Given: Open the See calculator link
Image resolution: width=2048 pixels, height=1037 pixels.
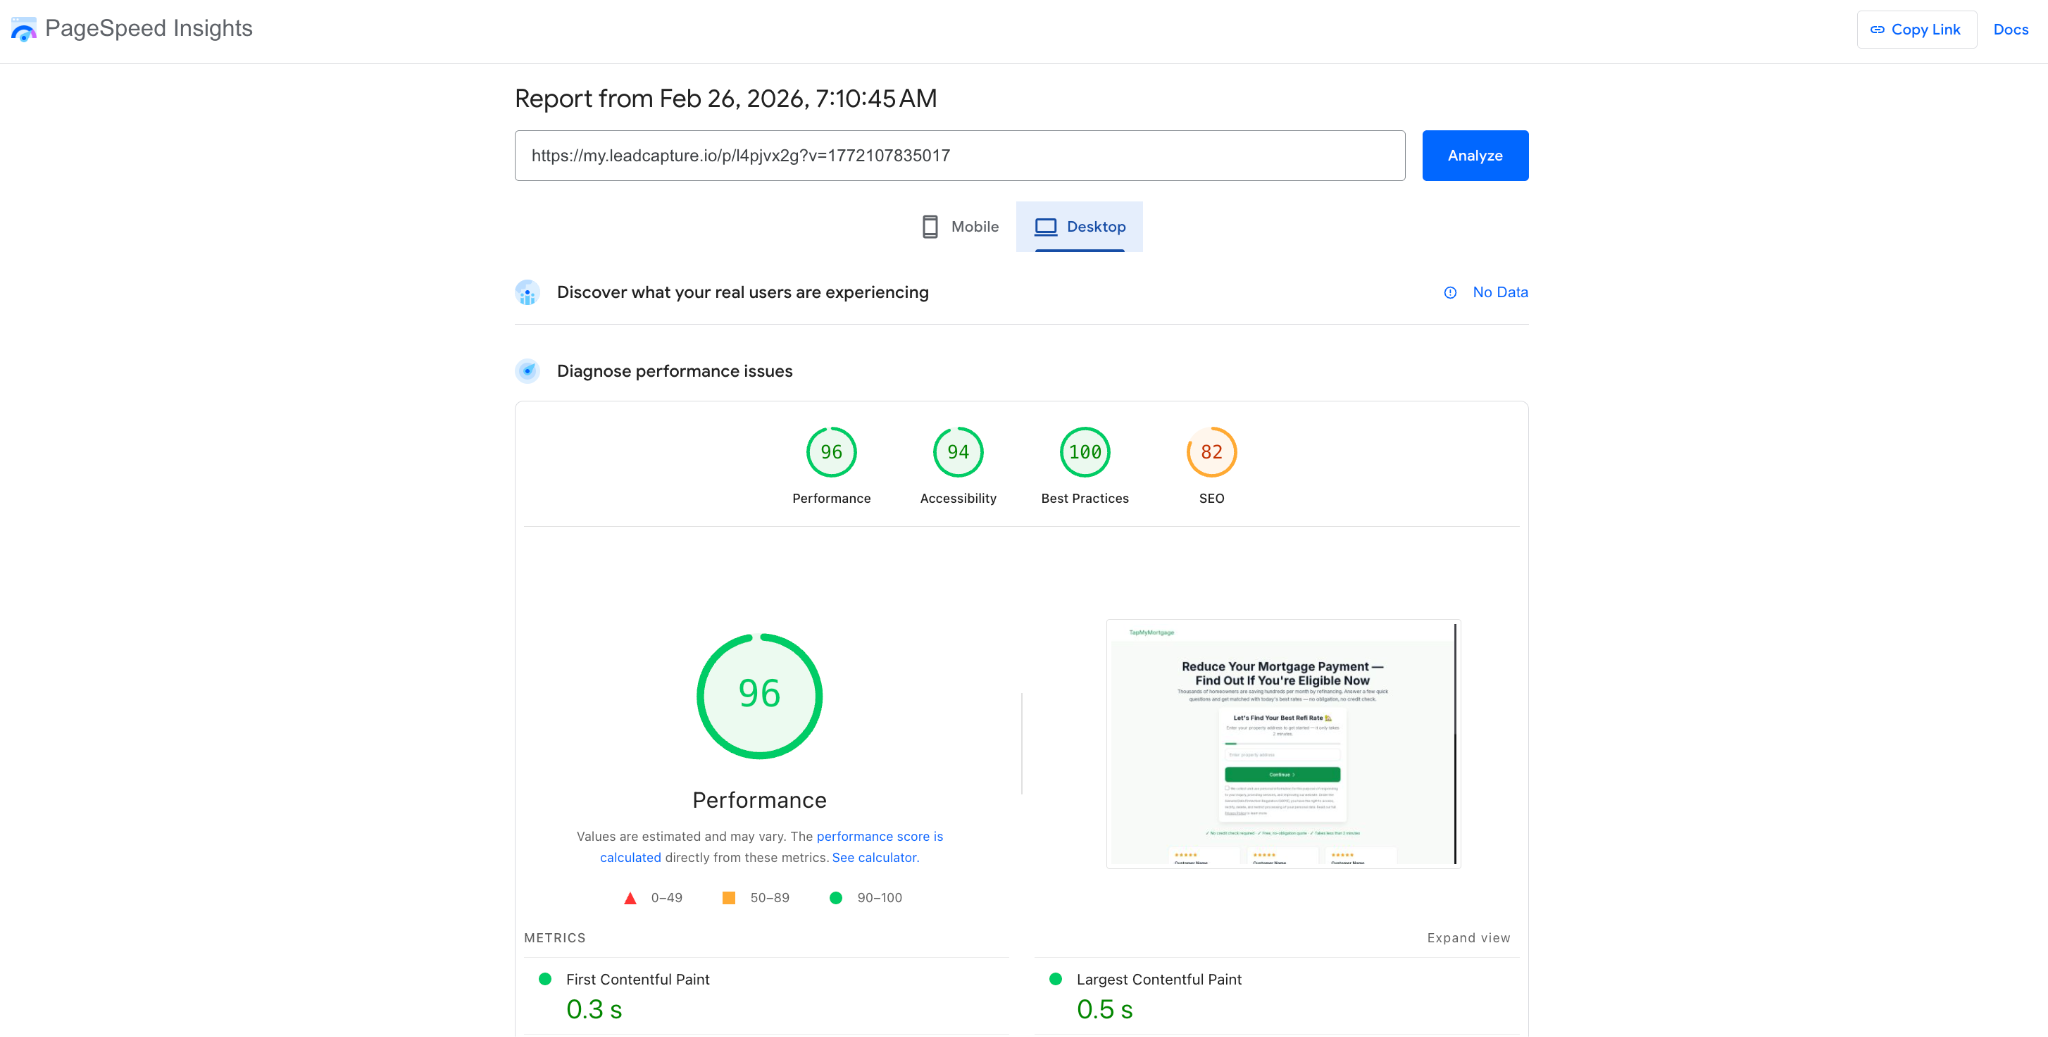Looking at the screenshot, I should (x=874, y=857).
